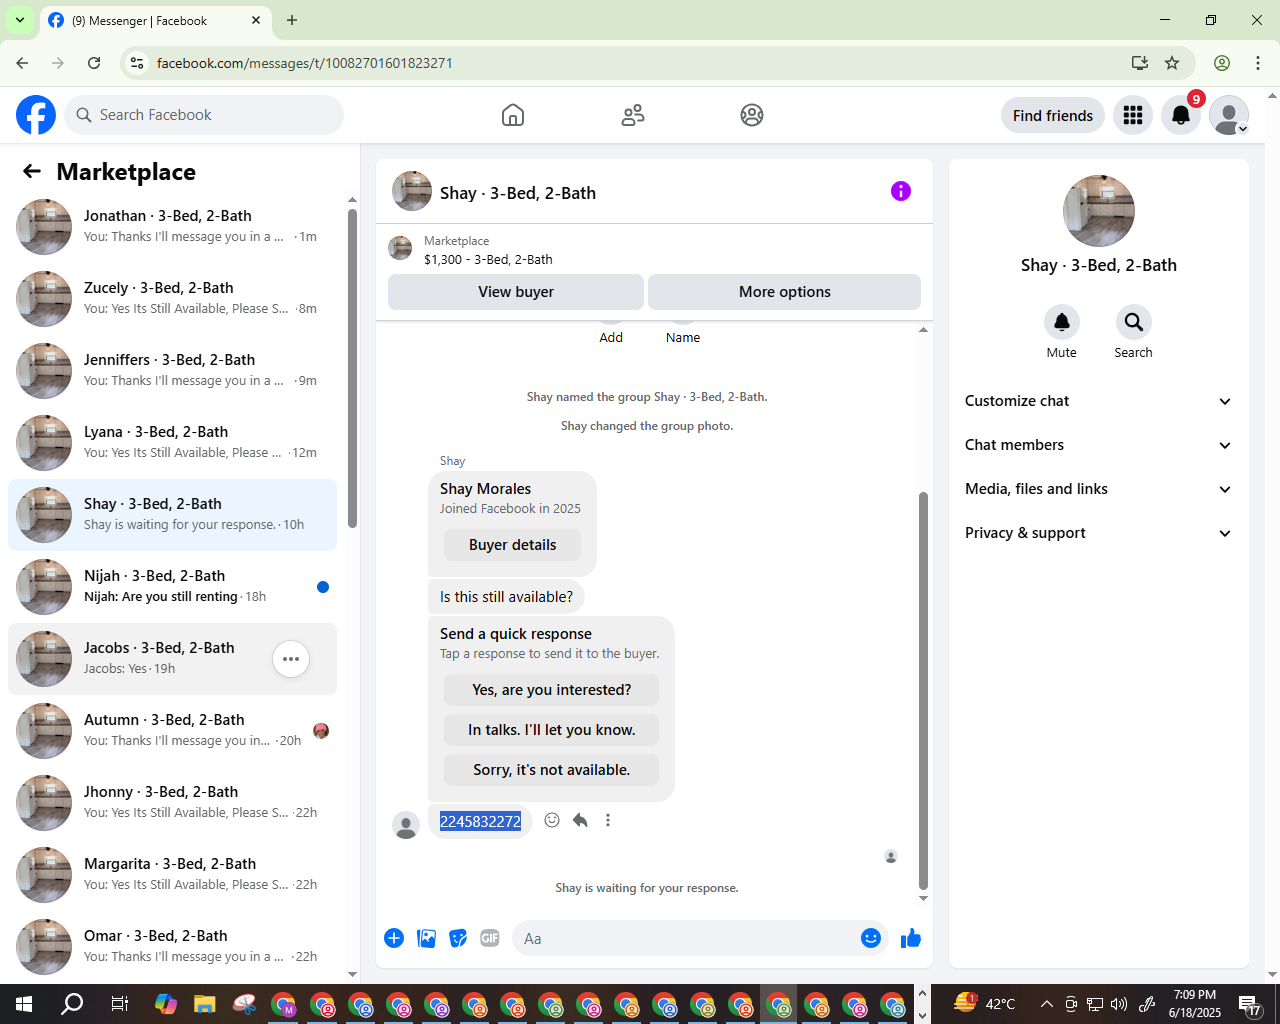
Task: Open the Omar 3-Bed, 2-Bath conversation
Action: click(172, 947)
